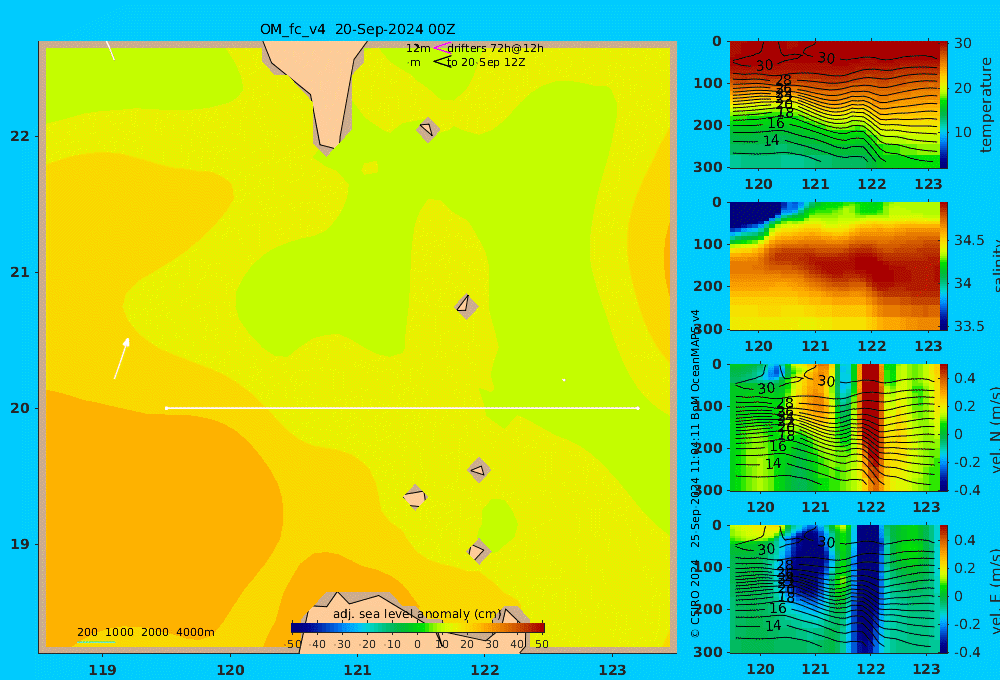Image resolution: width=1000 pixels, height=680 pixels.
Task: Click the longitude label '119' on main map
Action: pyautogui.click(x=103, y=670)
